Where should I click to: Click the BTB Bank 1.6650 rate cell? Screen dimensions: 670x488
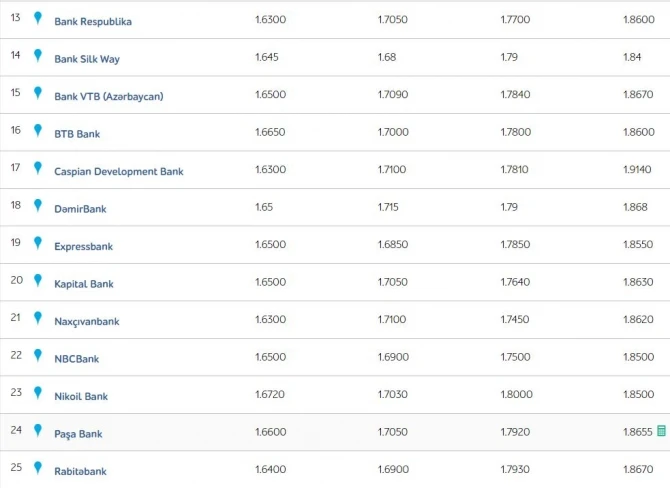click(x=270, y=132)
